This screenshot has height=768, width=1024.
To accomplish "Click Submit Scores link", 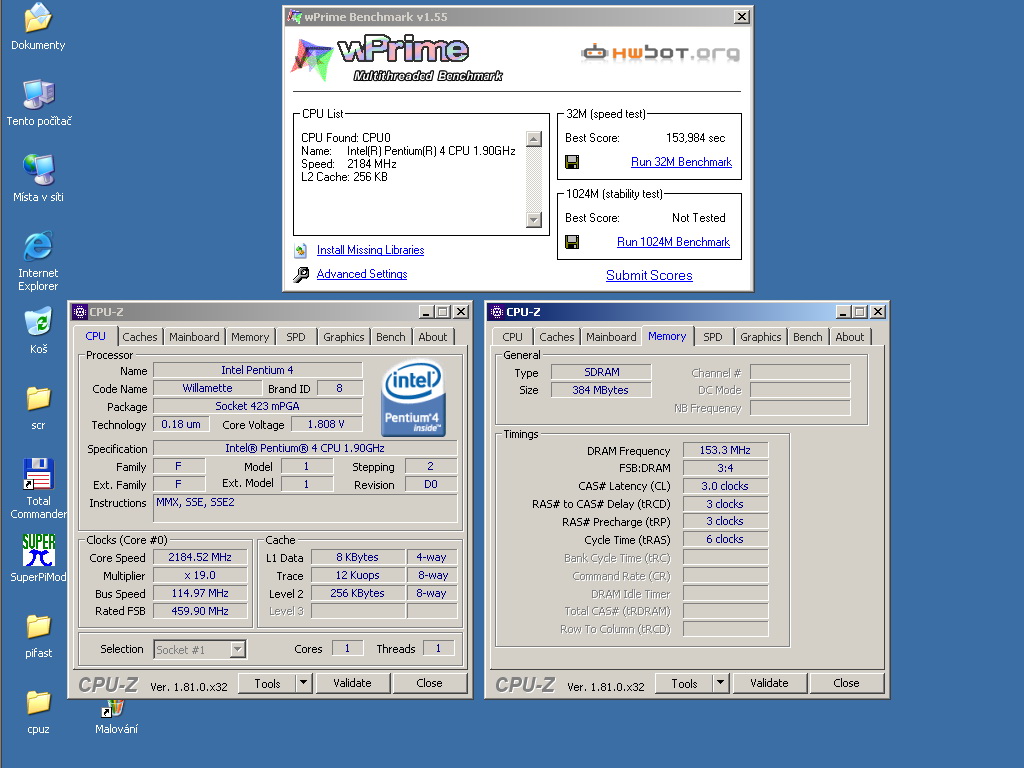I will (649, 276).
